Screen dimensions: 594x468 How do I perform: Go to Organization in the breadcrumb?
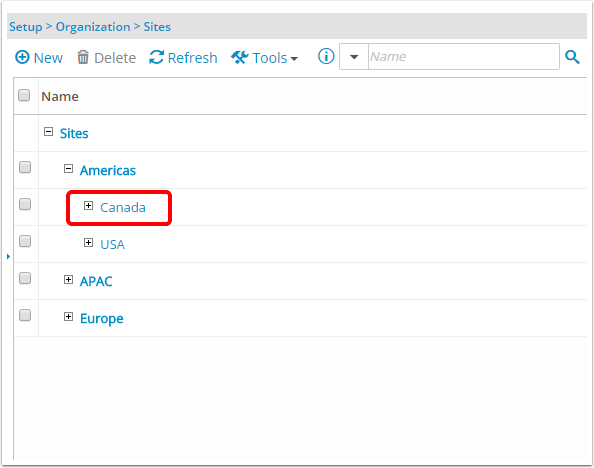click(x=93, y=27)
